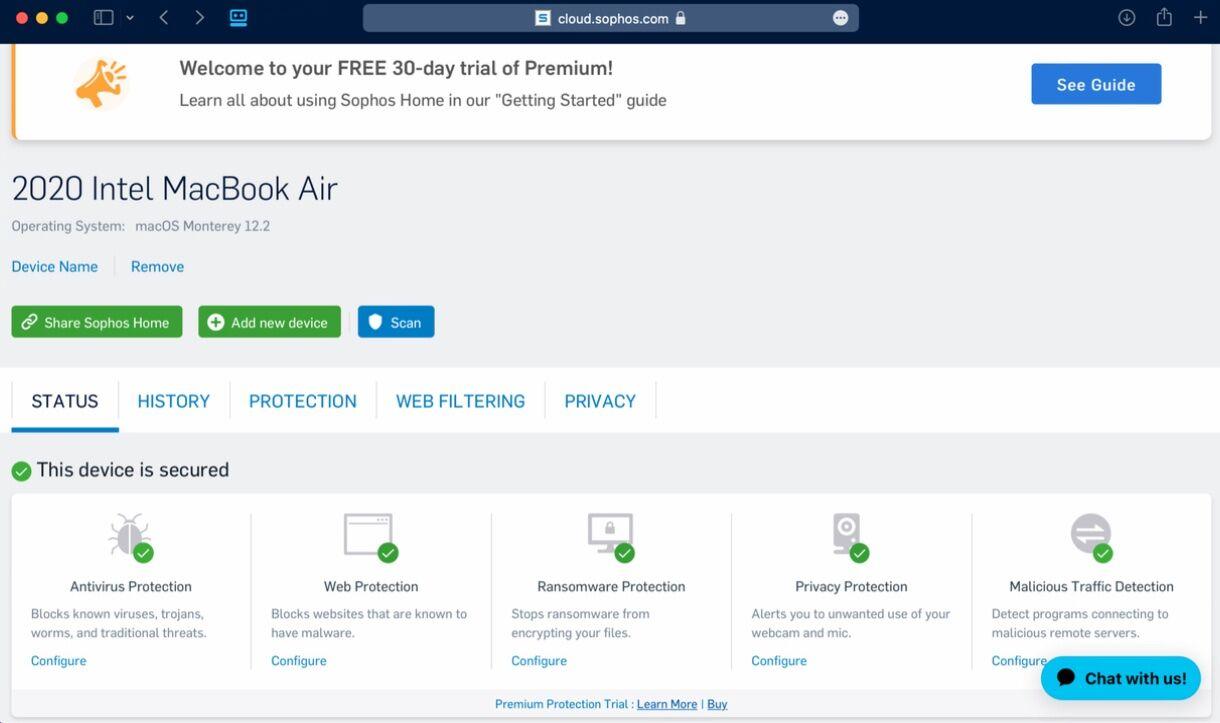Click the Antivirus Protection bug icon

[130, 537]
